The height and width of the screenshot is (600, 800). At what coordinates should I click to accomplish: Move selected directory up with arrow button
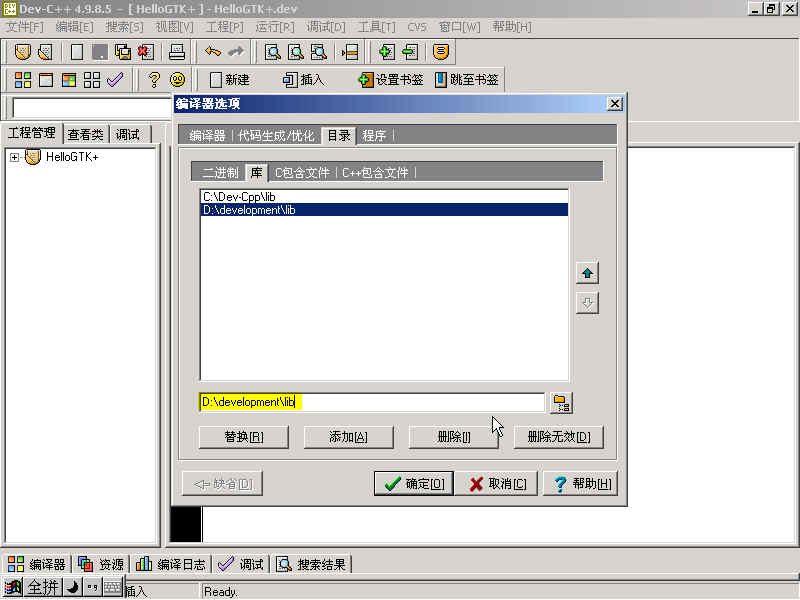pos(587,273)
